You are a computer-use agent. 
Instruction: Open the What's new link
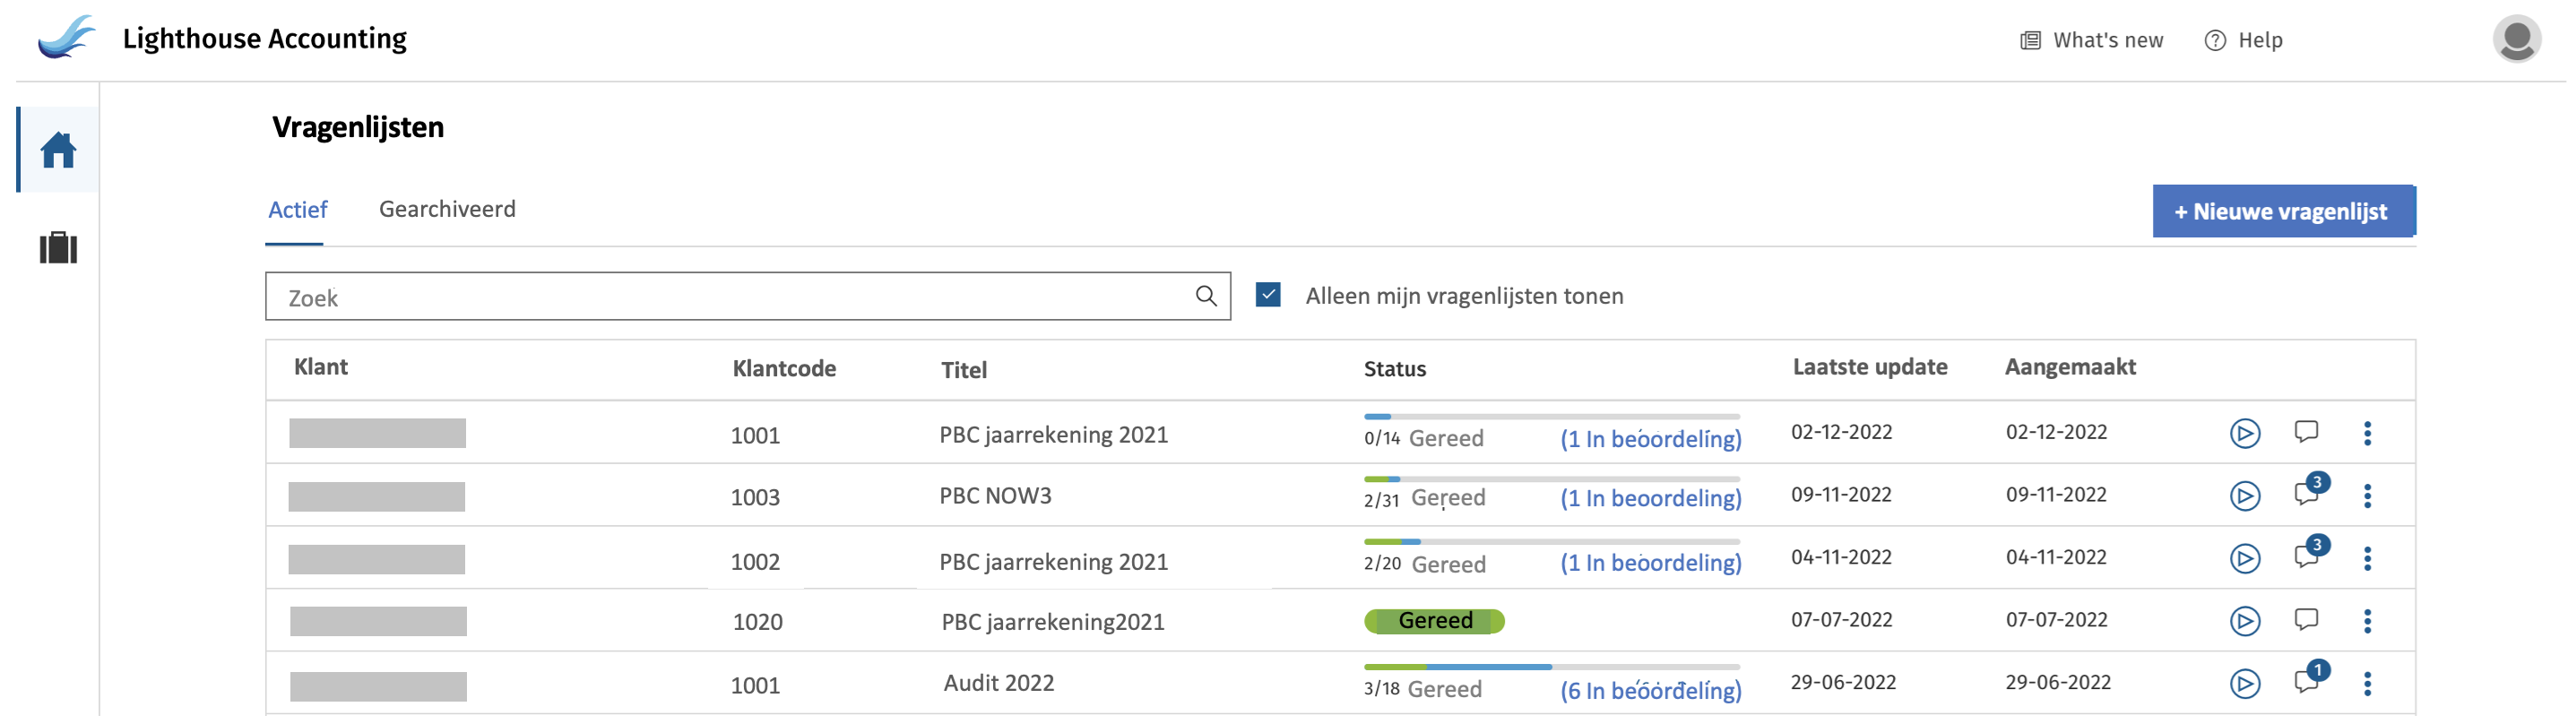point(2092,40)
